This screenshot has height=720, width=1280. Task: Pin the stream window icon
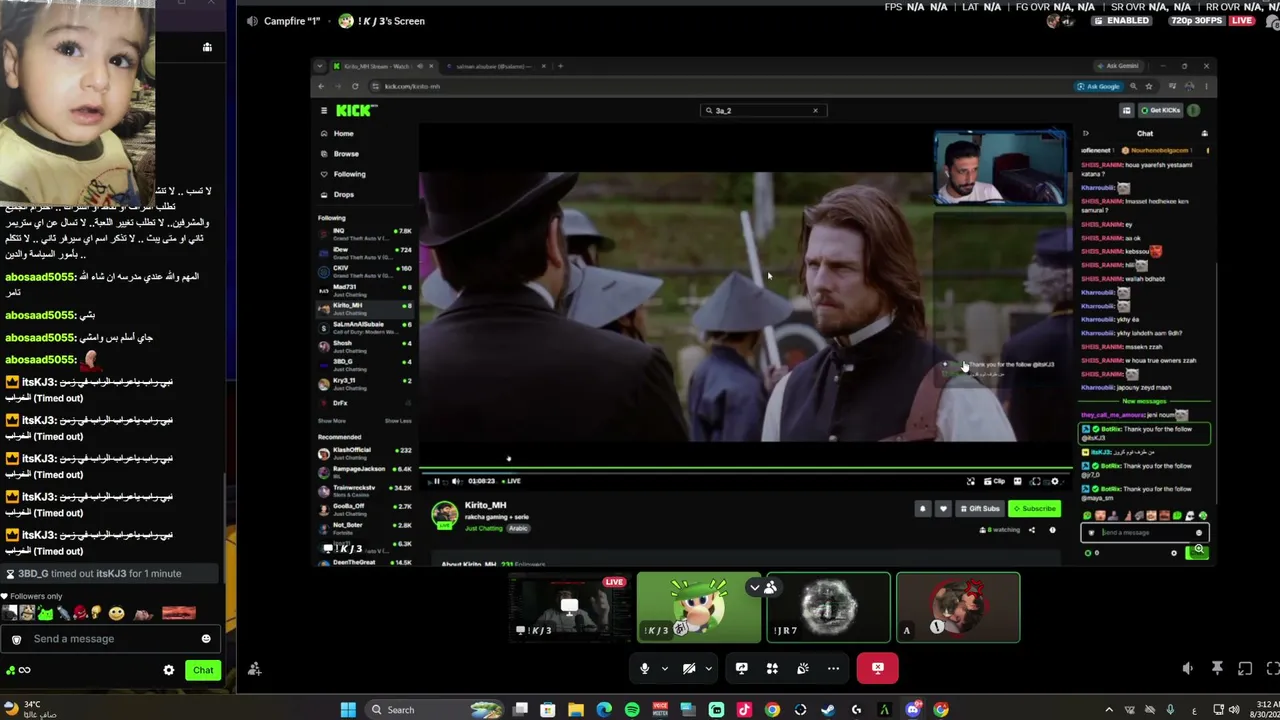pos(1217,669)
